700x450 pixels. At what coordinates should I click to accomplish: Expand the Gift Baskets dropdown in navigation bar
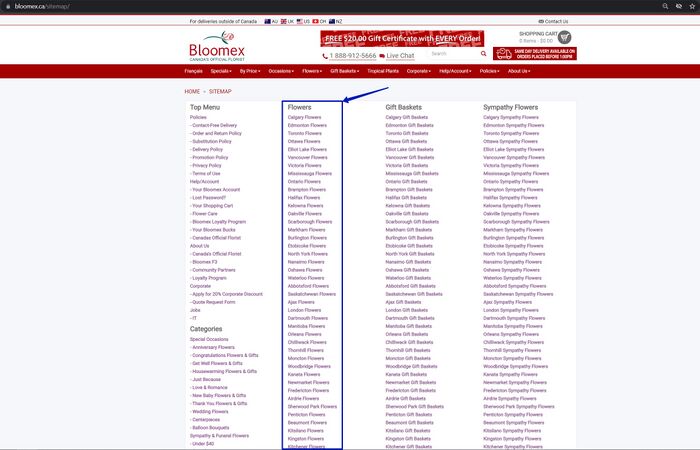[345, 71]
